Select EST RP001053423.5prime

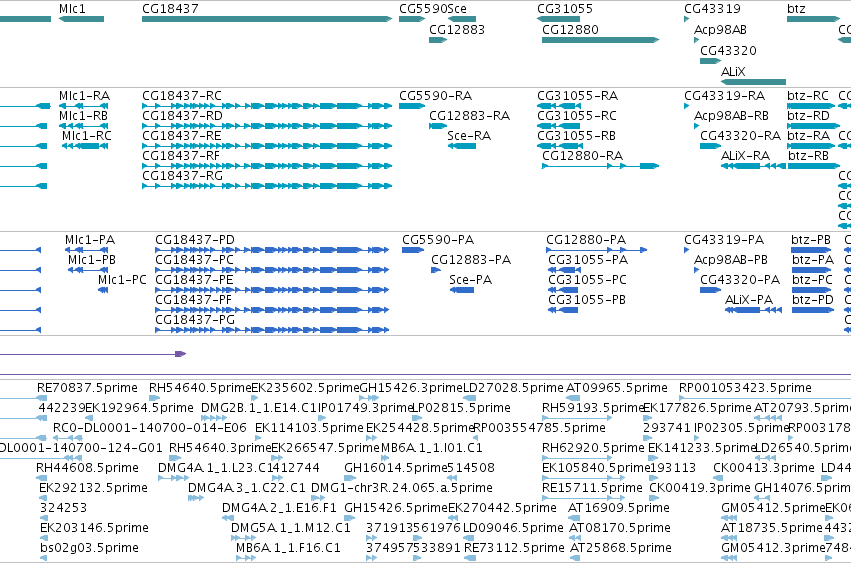click(745, 388)
